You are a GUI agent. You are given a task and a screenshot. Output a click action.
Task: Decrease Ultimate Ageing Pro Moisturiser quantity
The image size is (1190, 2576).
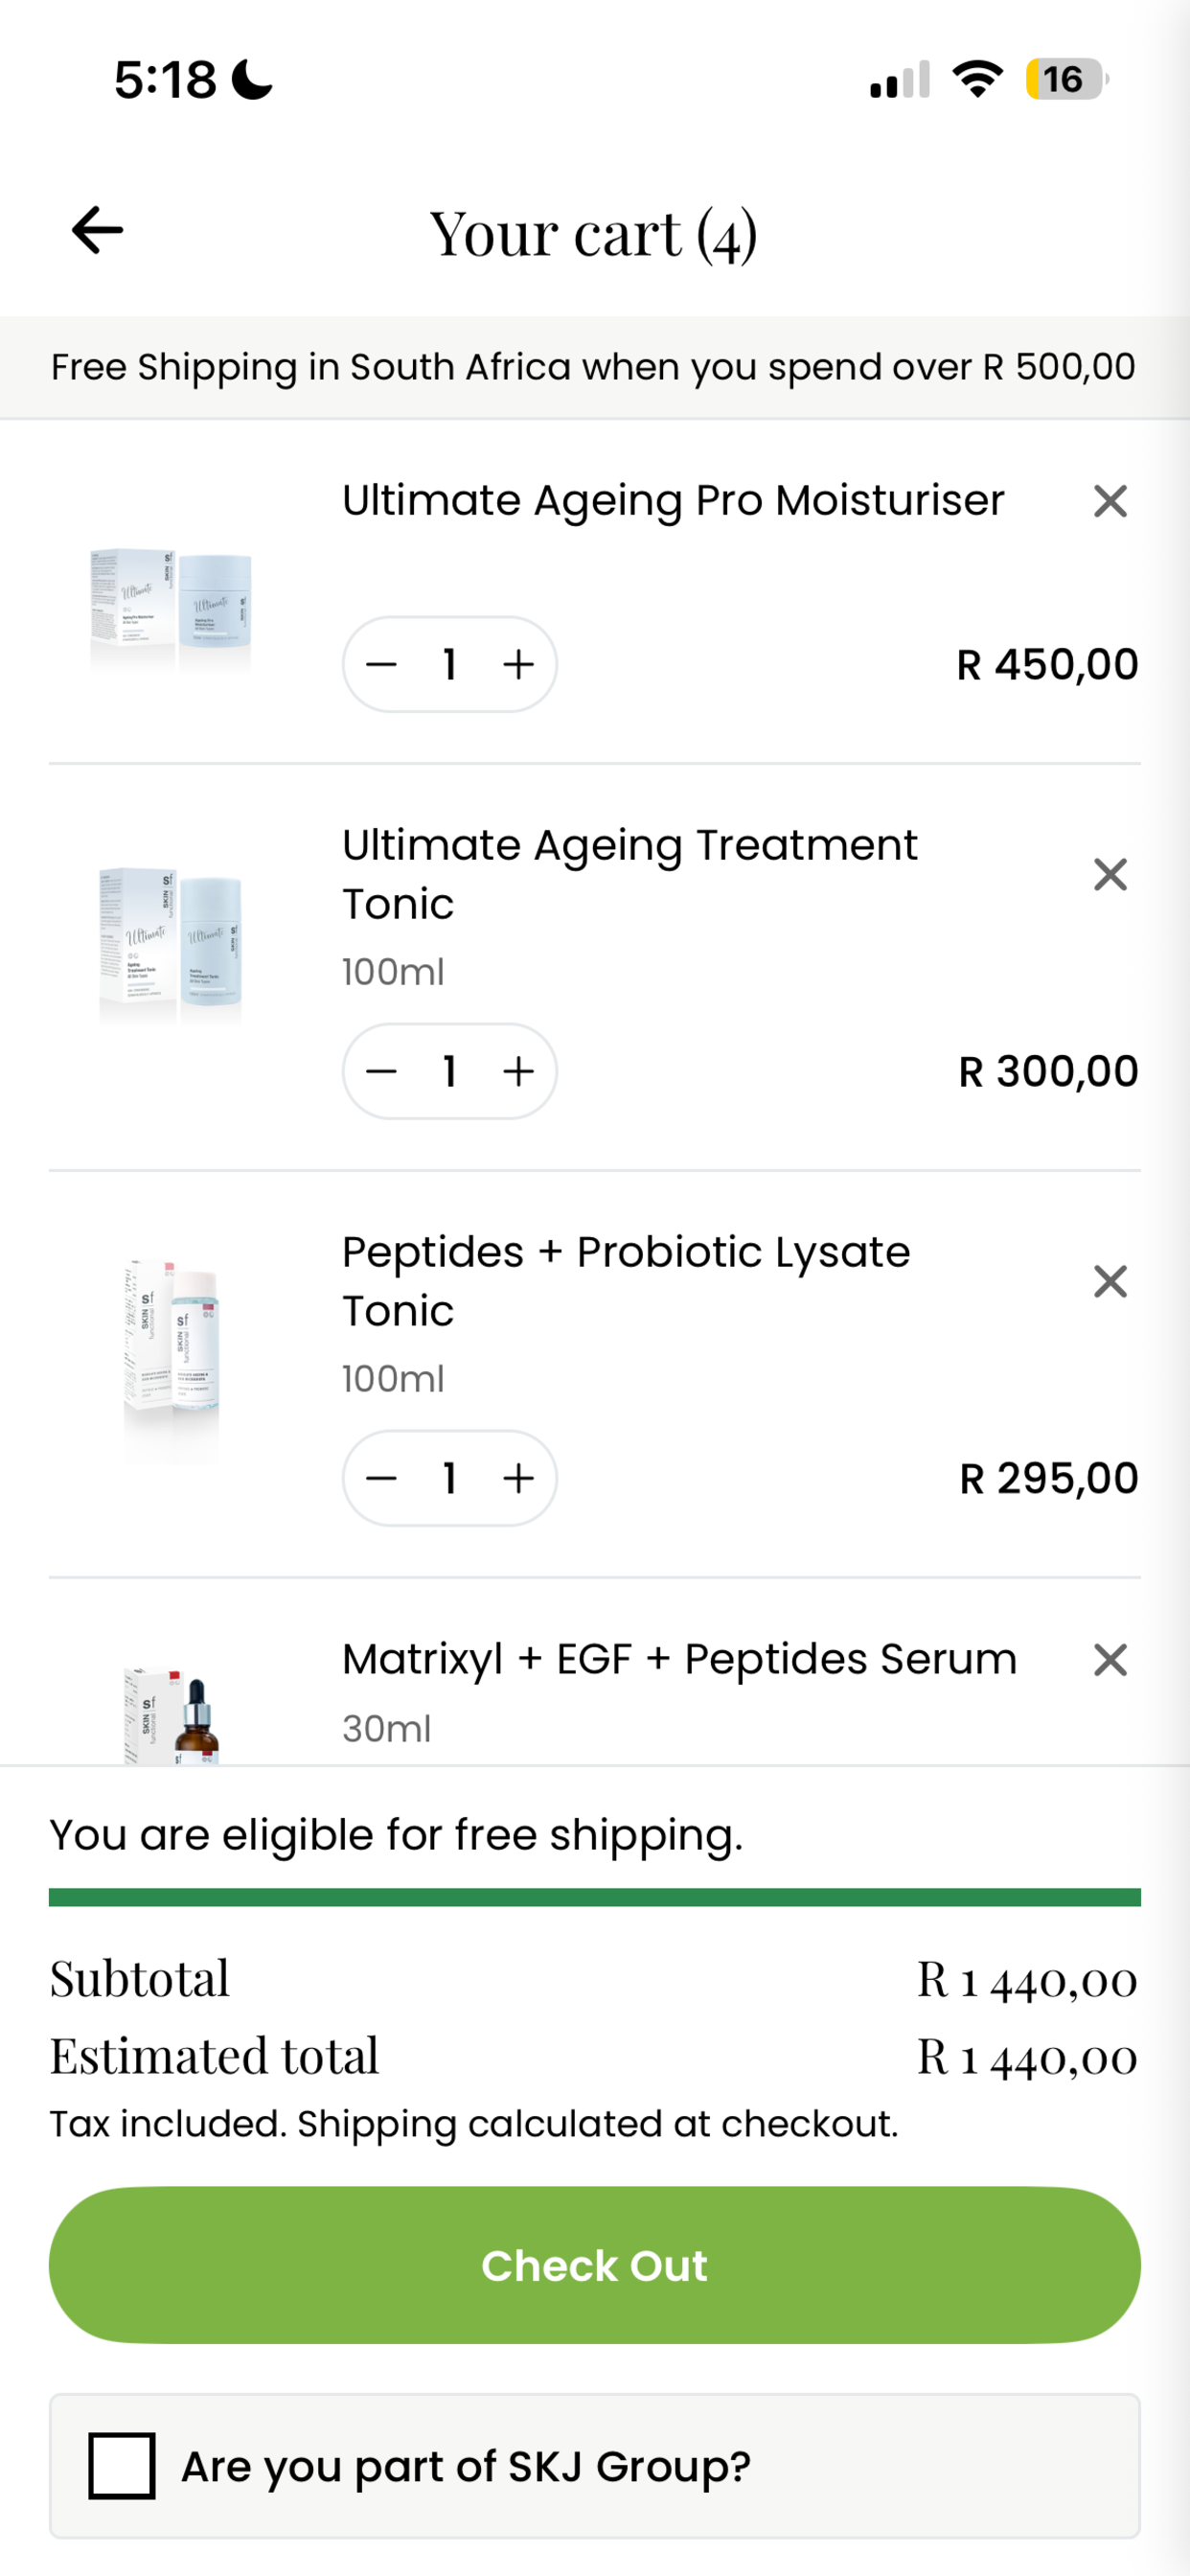[381, 664]
